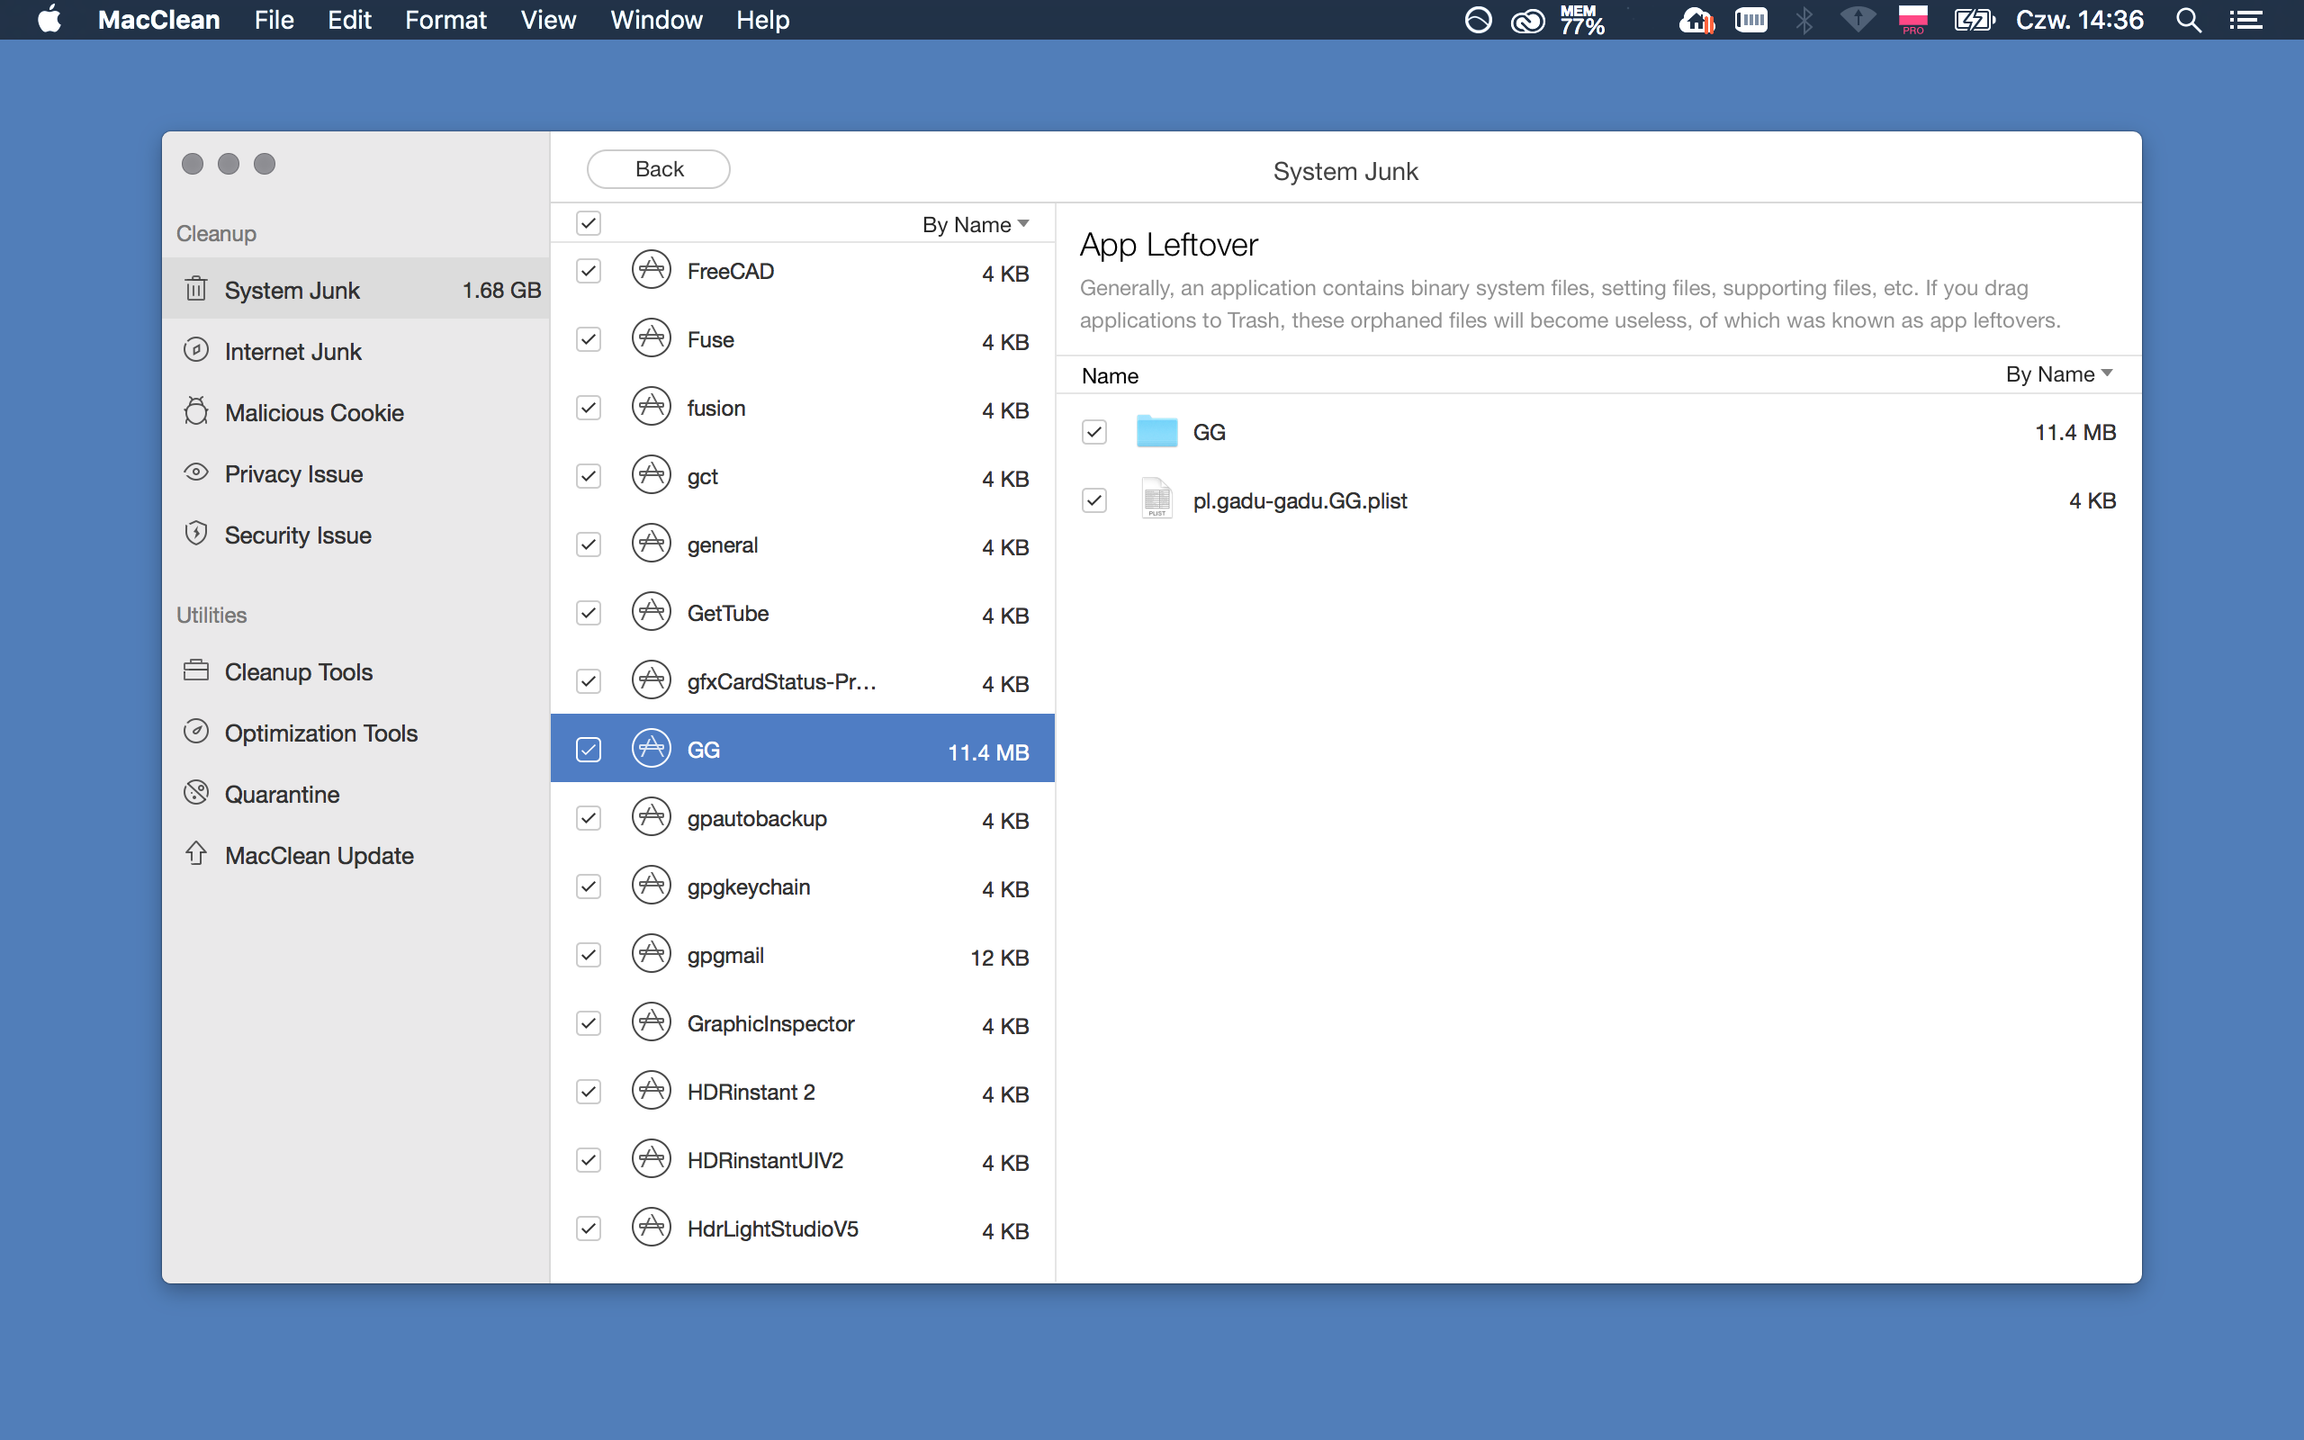This screenshot has width=2304, height=1440.
Task: Click the app icon beside gct
Action: (x=651, y=476)
